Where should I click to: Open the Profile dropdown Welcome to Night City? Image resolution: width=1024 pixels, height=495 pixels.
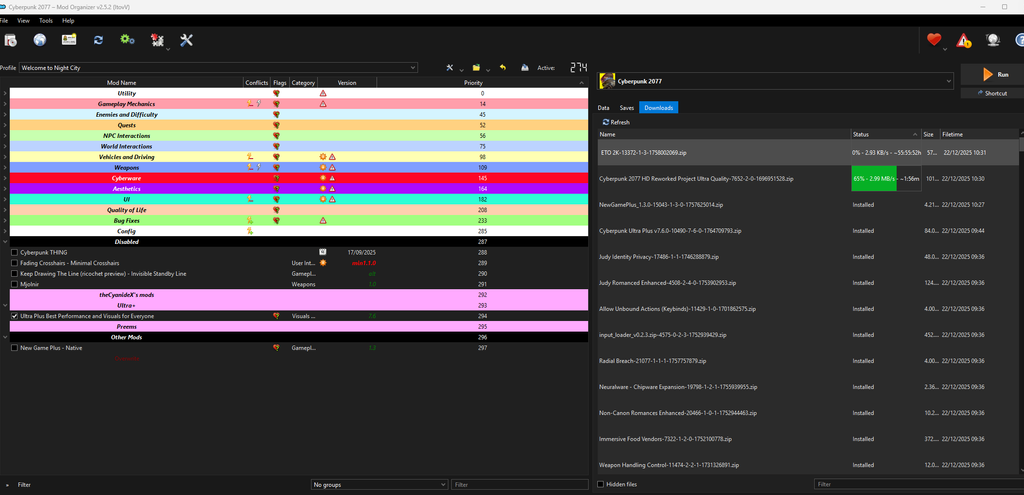coord(218,67)
